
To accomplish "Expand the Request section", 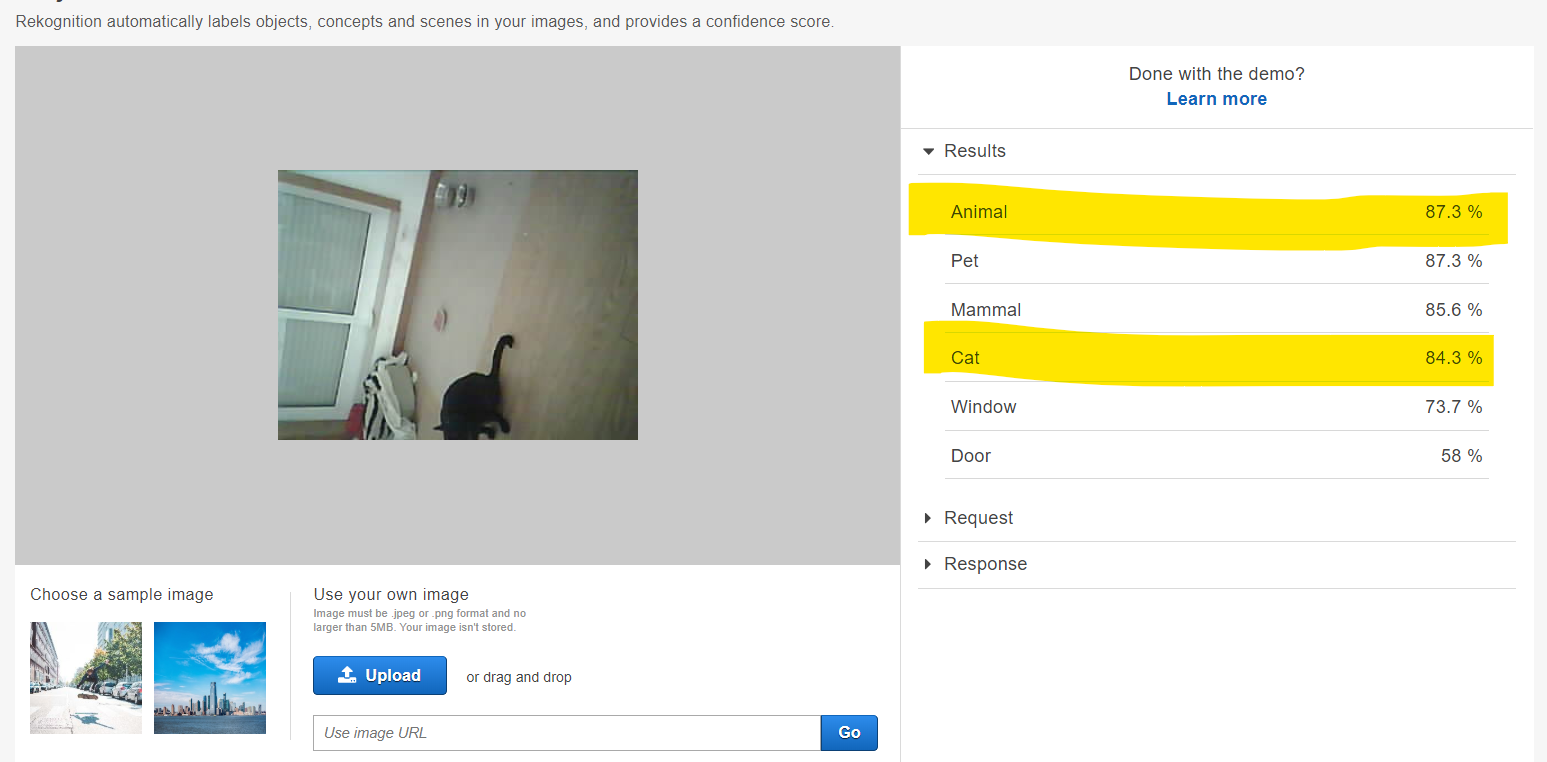I will tap(968, 518).
